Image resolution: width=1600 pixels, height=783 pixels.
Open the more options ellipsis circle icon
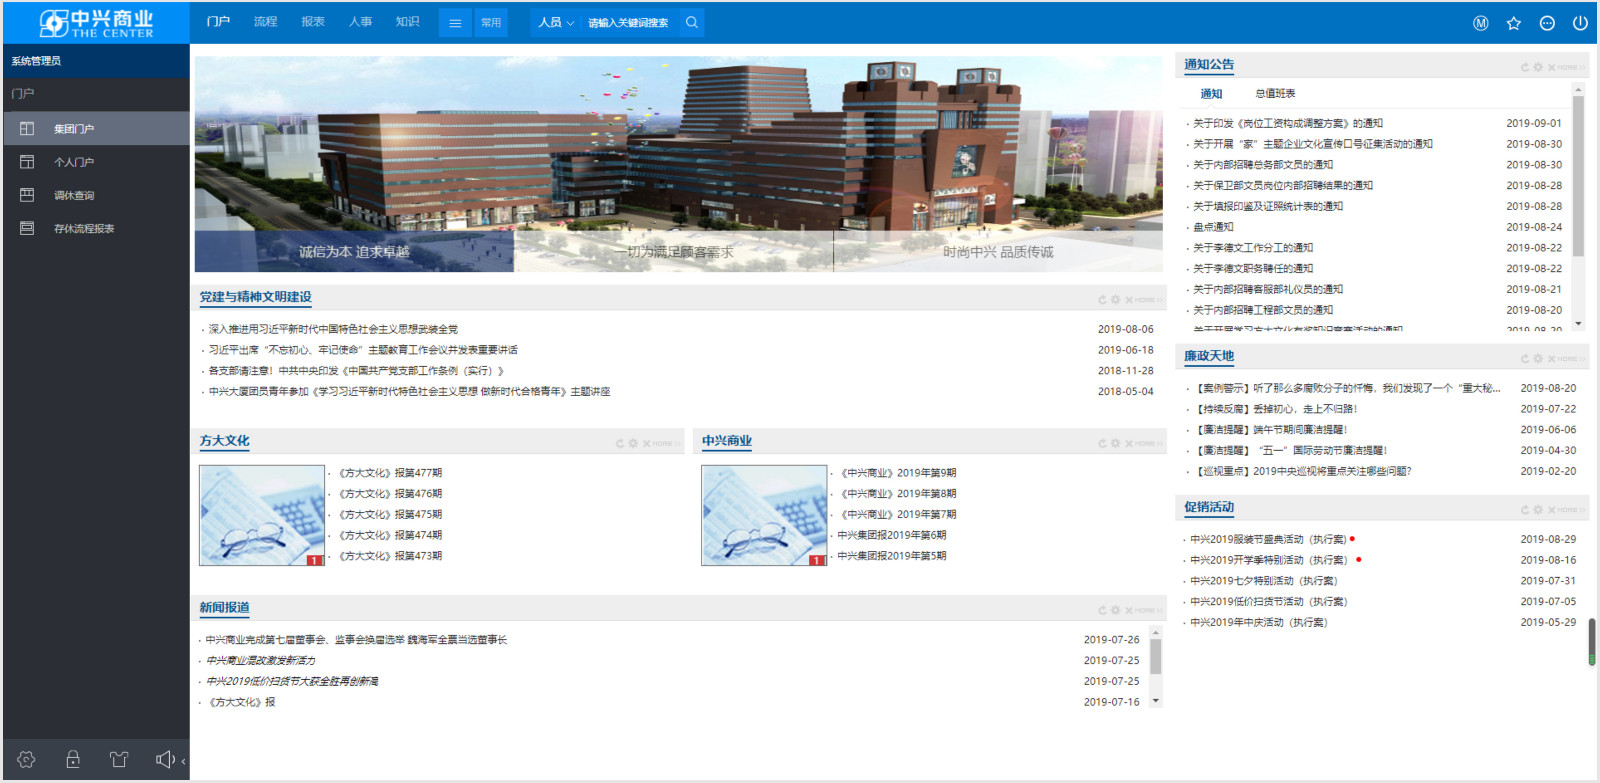coord(1547,23)
